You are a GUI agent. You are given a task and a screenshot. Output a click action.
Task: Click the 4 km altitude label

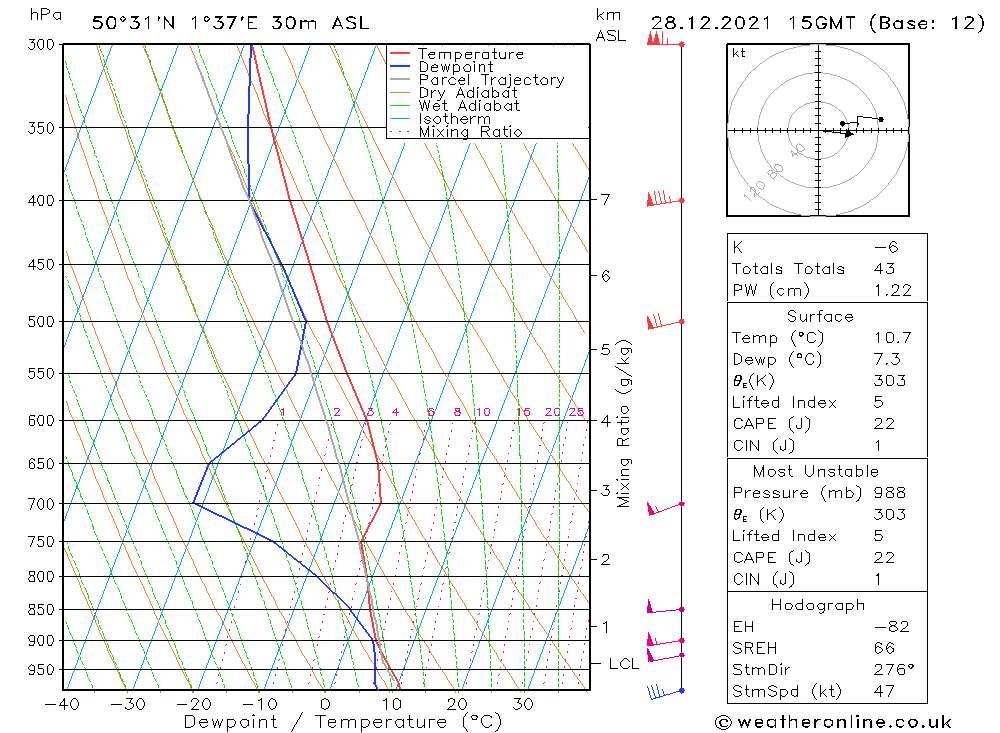(605, 421)
